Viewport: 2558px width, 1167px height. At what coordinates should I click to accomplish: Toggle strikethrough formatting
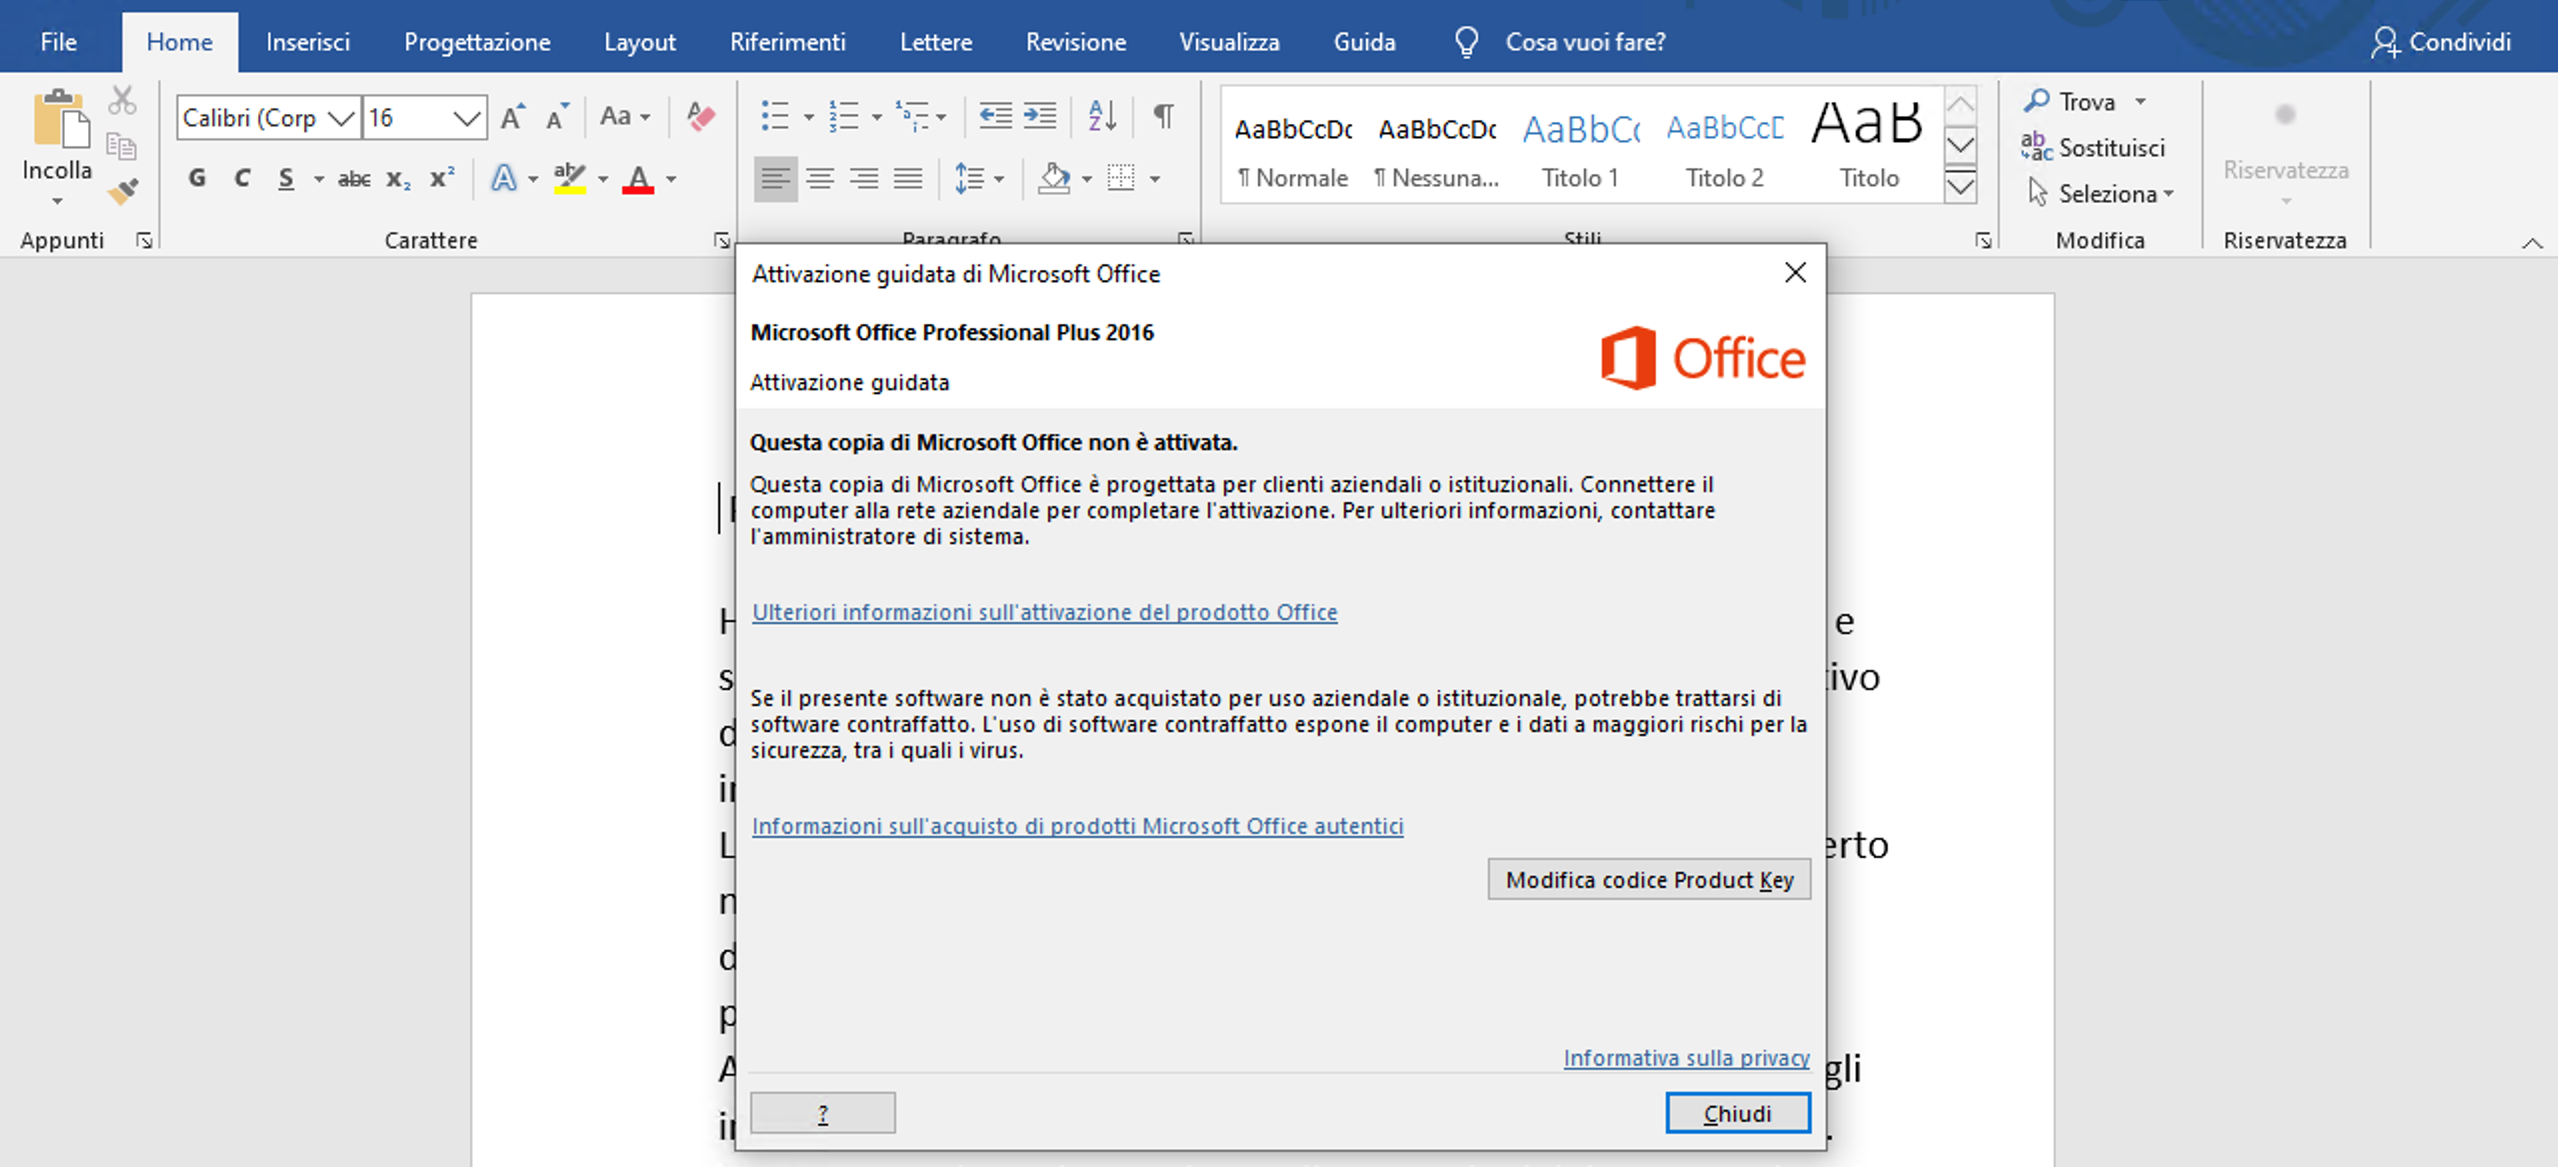pos(353,179)
